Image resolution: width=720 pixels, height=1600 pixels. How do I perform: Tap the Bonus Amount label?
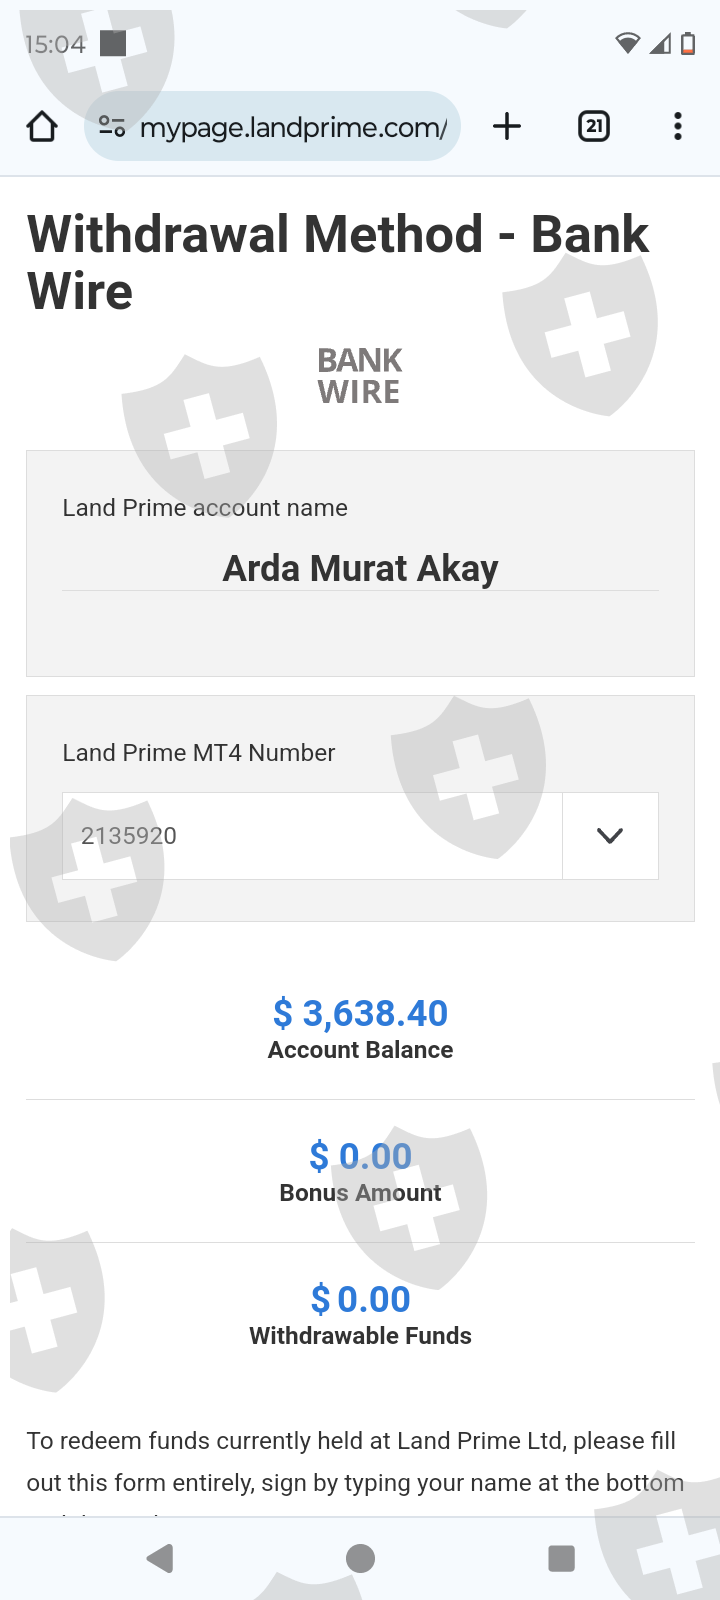click(360, 1193)
